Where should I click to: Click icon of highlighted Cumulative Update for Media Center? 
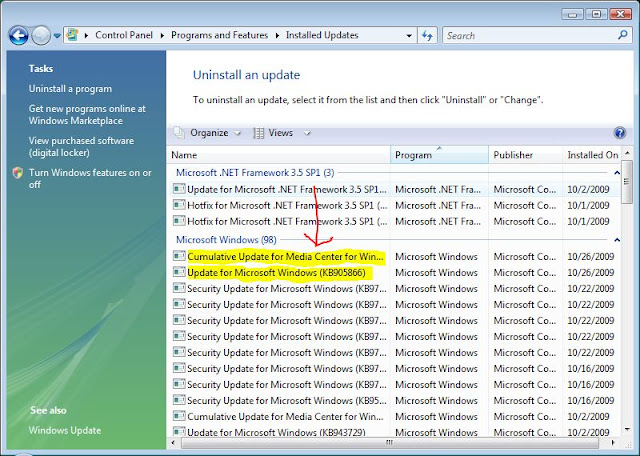tap(179, 256)
